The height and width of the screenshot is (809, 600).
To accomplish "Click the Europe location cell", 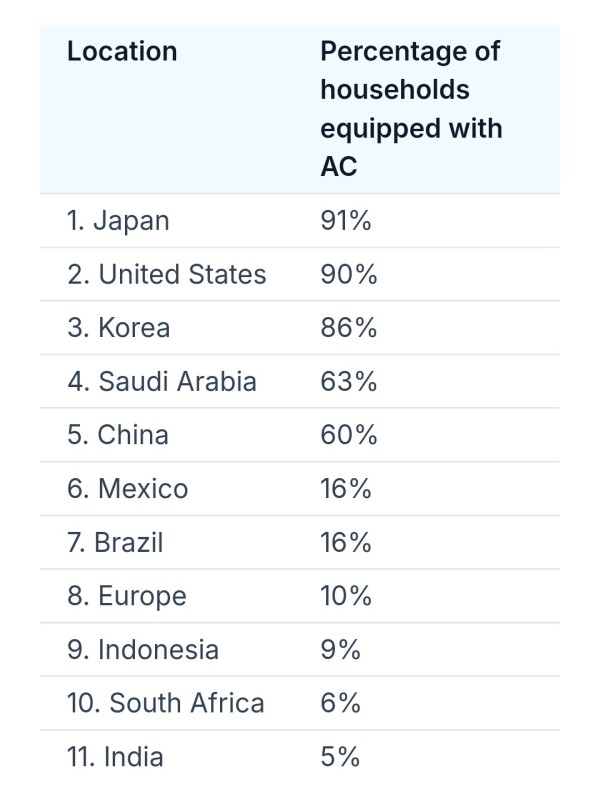I will click(127, 596).
